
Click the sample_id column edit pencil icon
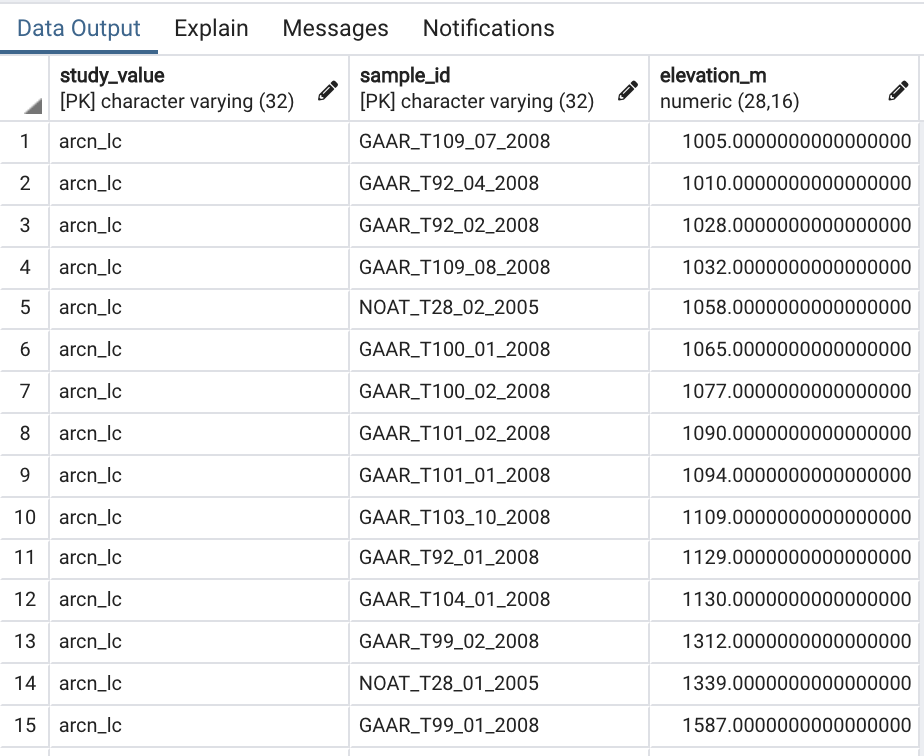(628, 91)
